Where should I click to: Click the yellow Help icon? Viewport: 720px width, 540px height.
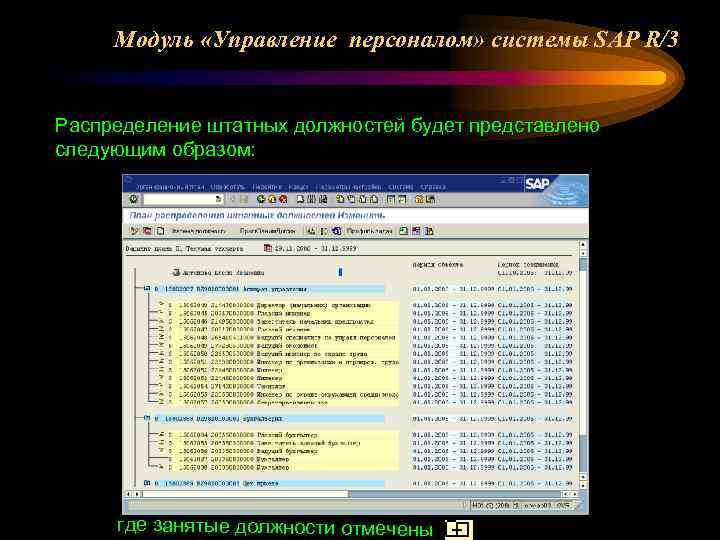click(x=419, y=199)
